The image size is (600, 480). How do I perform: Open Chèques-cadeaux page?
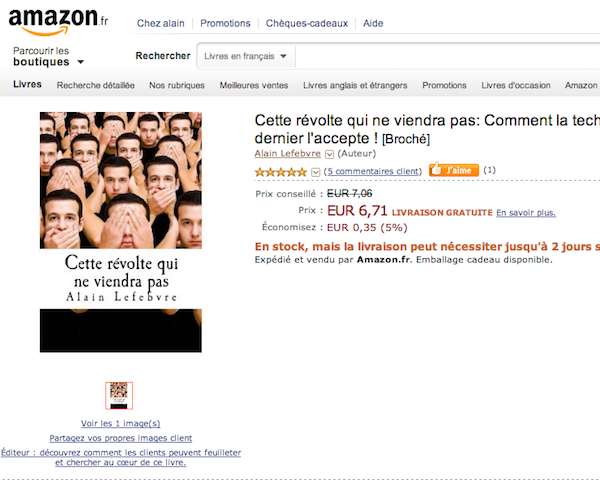click(307, 23)
